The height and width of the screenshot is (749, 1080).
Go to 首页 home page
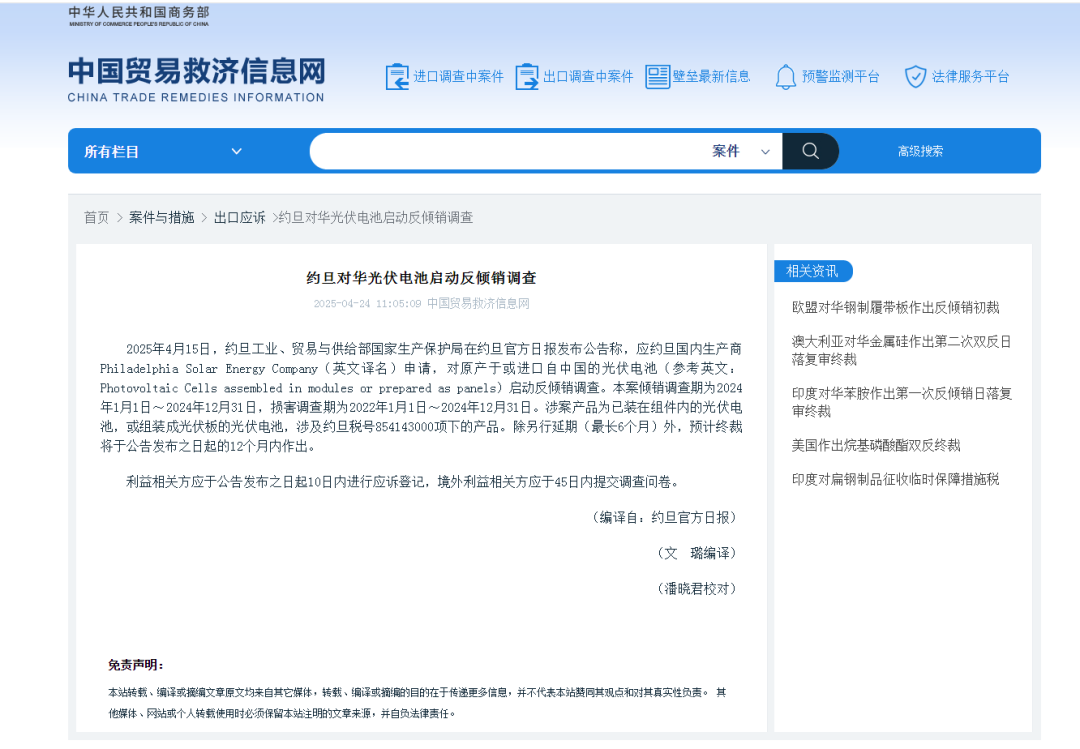pyautogui.click(x=96, y=217)
